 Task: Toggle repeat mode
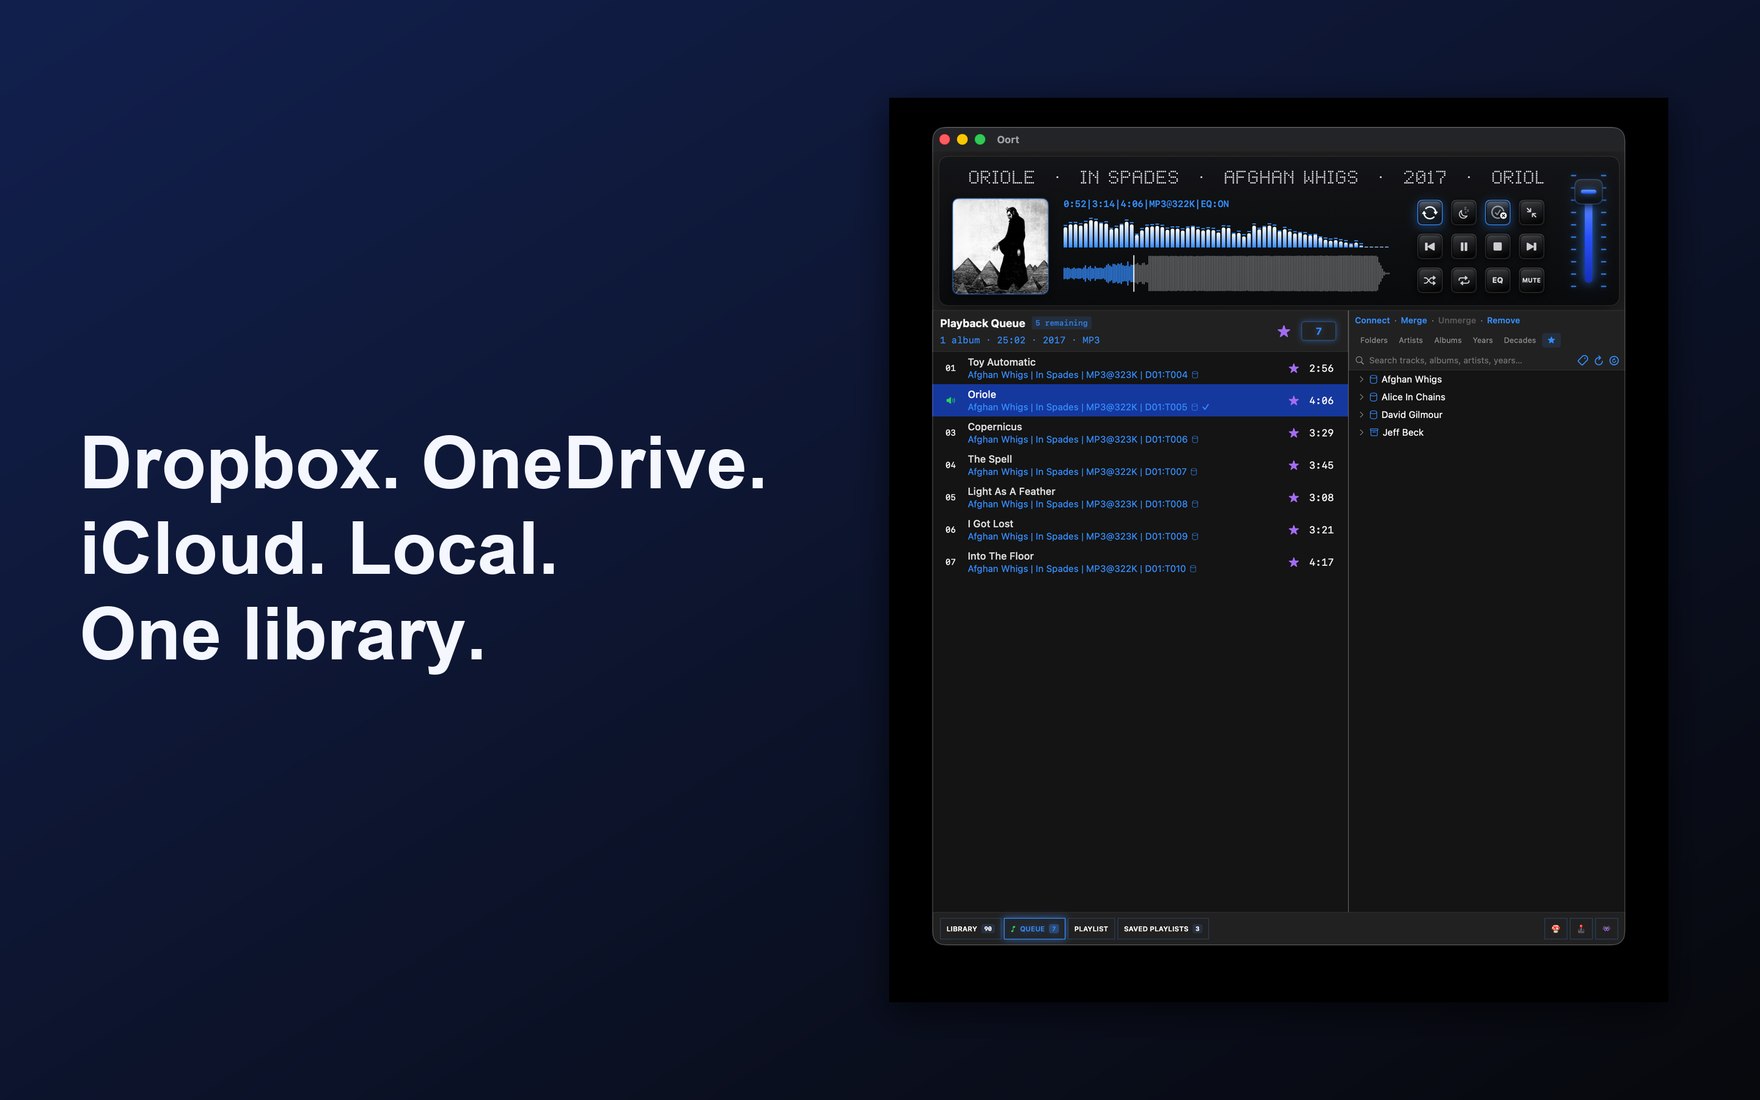click(1464, 280)
